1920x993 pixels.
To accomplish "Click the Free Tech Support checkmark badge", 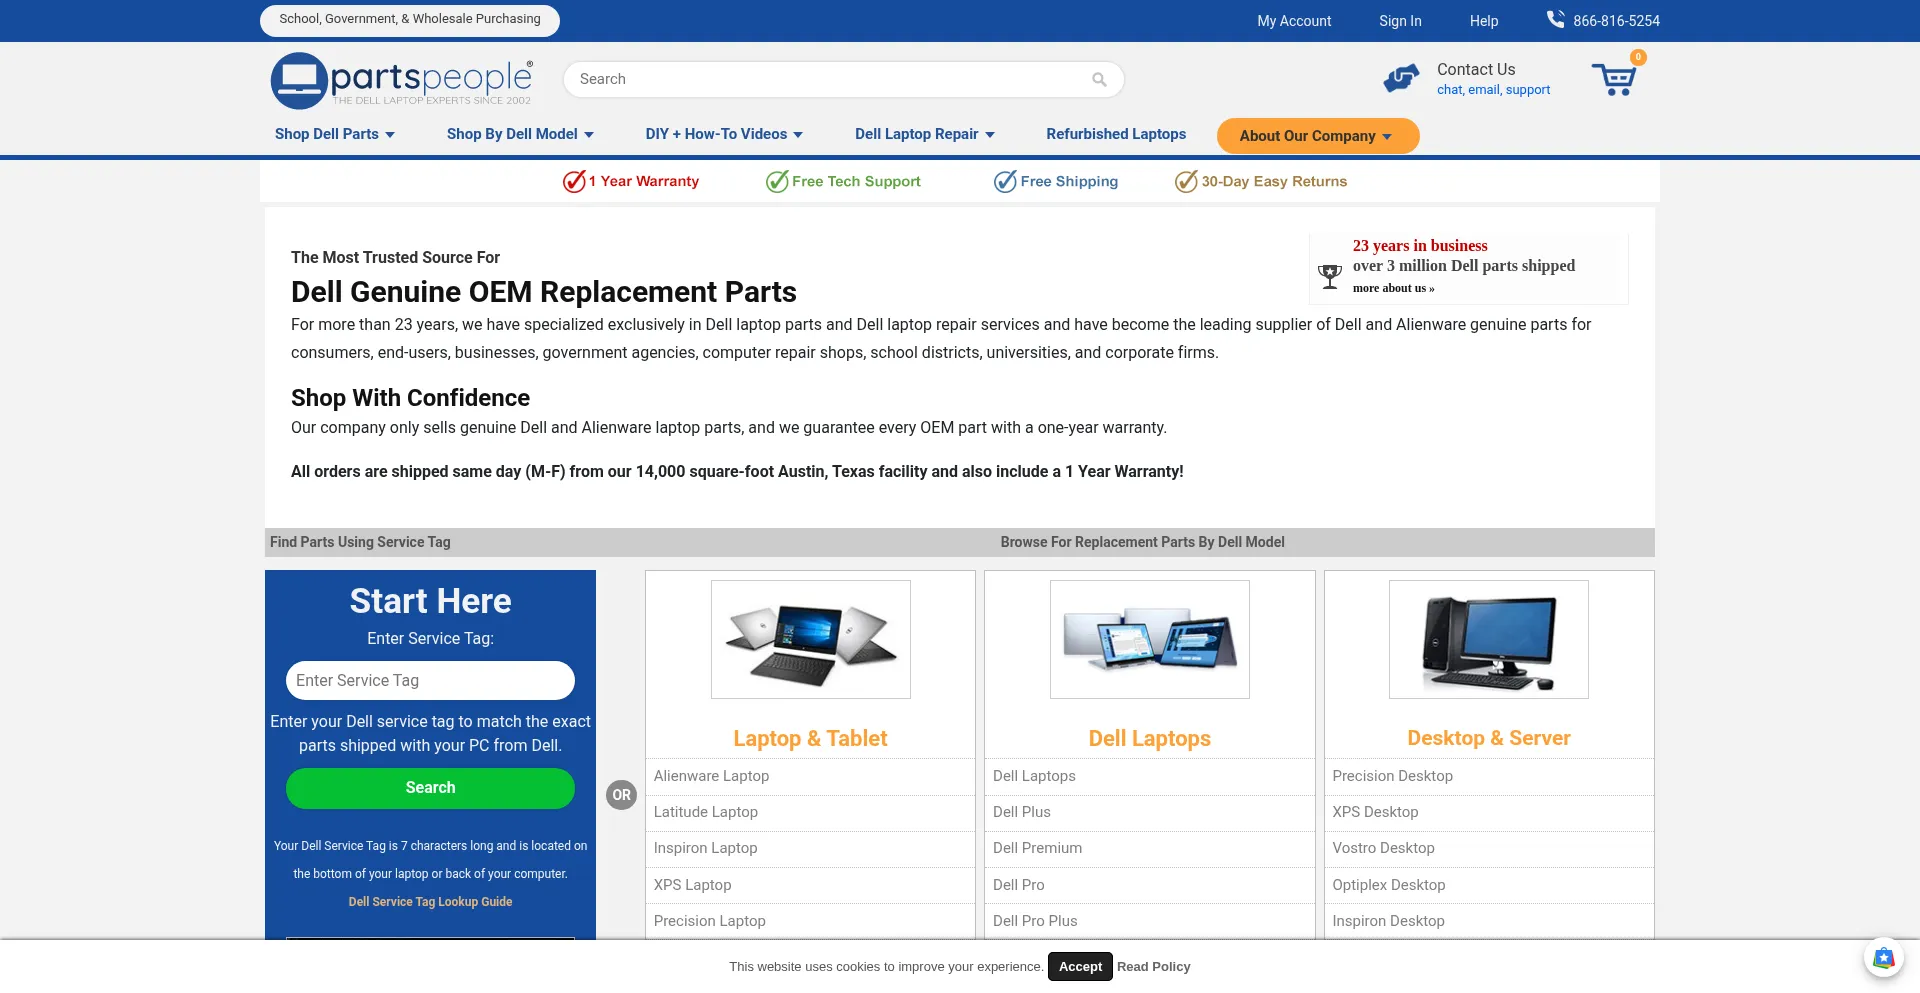I will coord(776,181).
